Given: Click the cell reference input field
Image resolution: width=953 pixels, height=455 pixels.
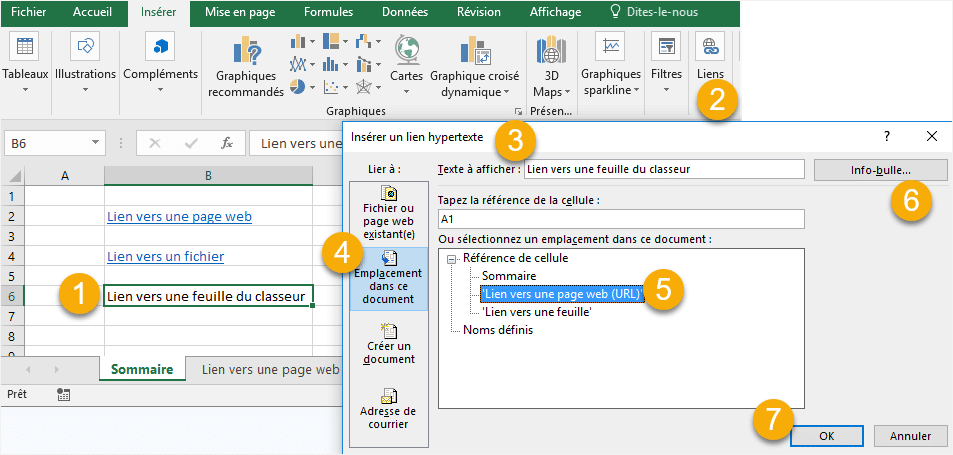Looking at the screenshot, I should [620, 219].
